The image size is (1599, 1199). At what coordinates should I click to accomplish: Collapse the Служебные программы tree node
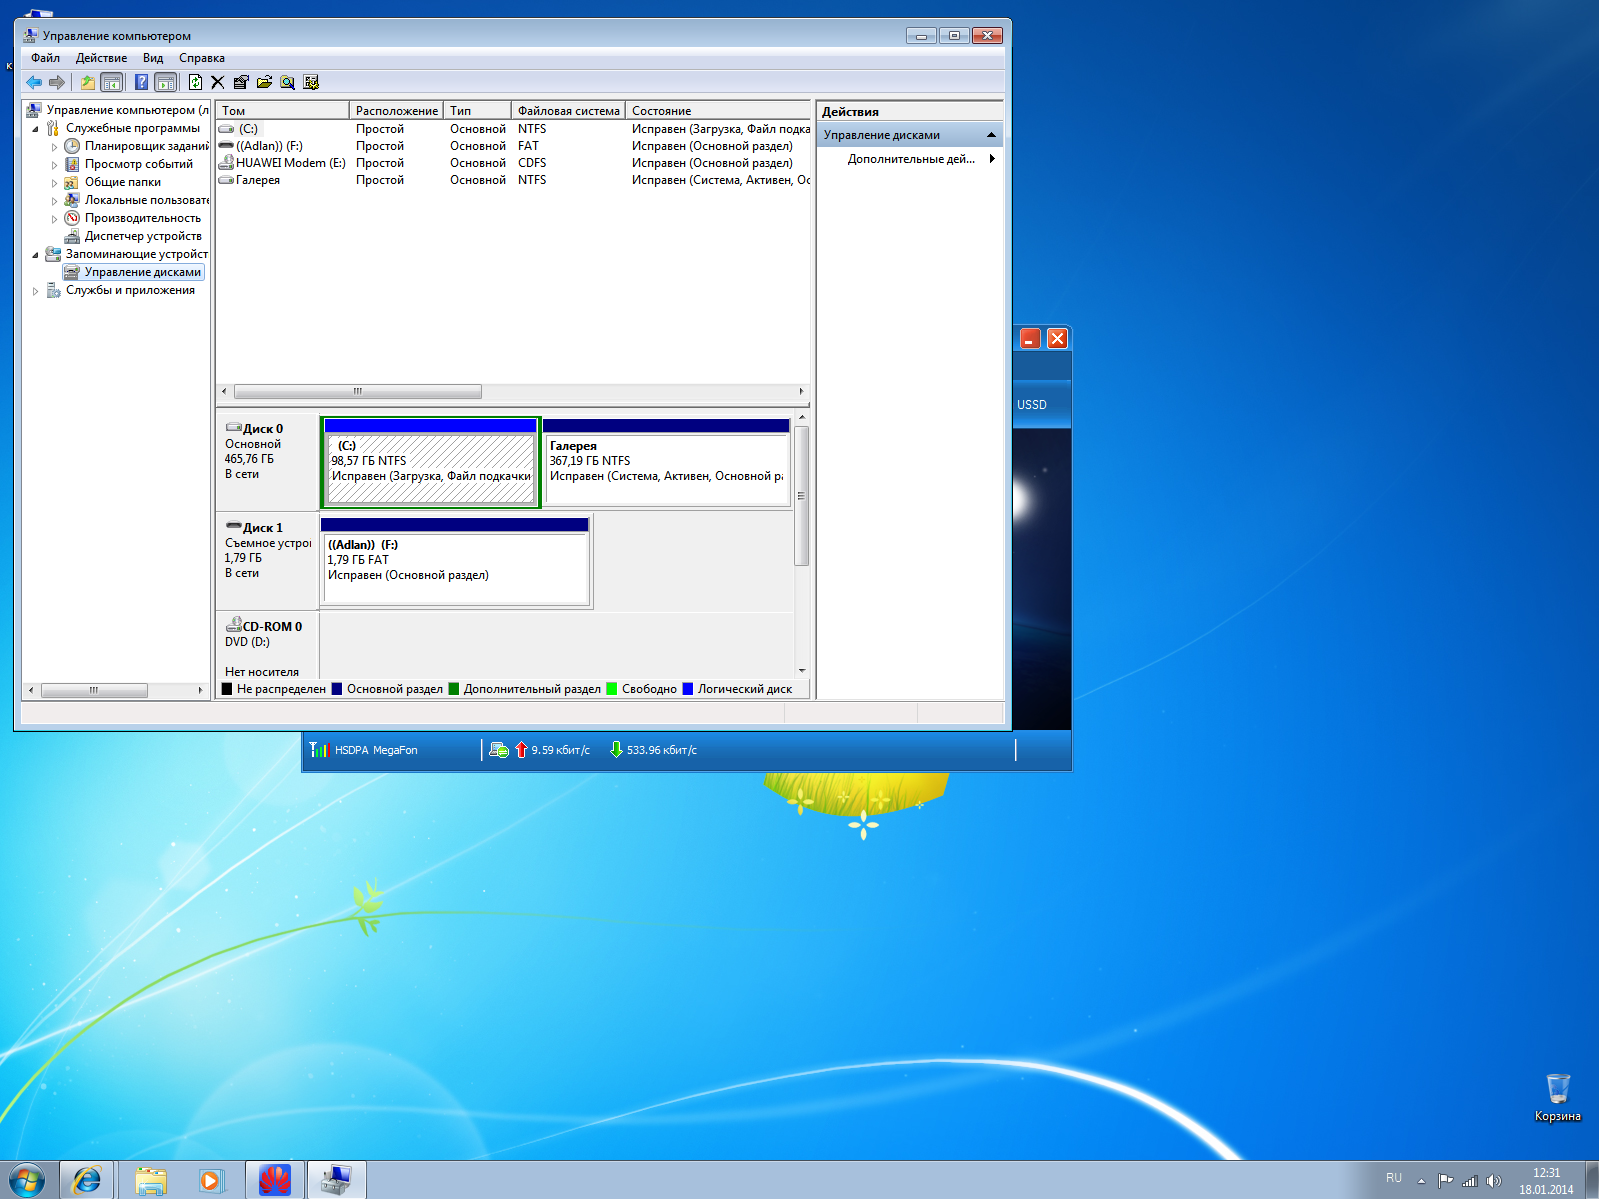pyautogui.click(x=36, y=129)
